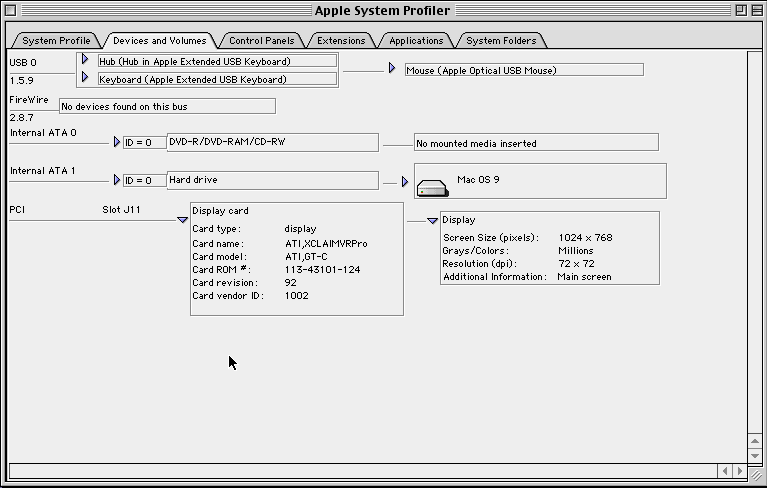
Task: Expand the Hard drive ID triangle
Action: tap(116, 180)
